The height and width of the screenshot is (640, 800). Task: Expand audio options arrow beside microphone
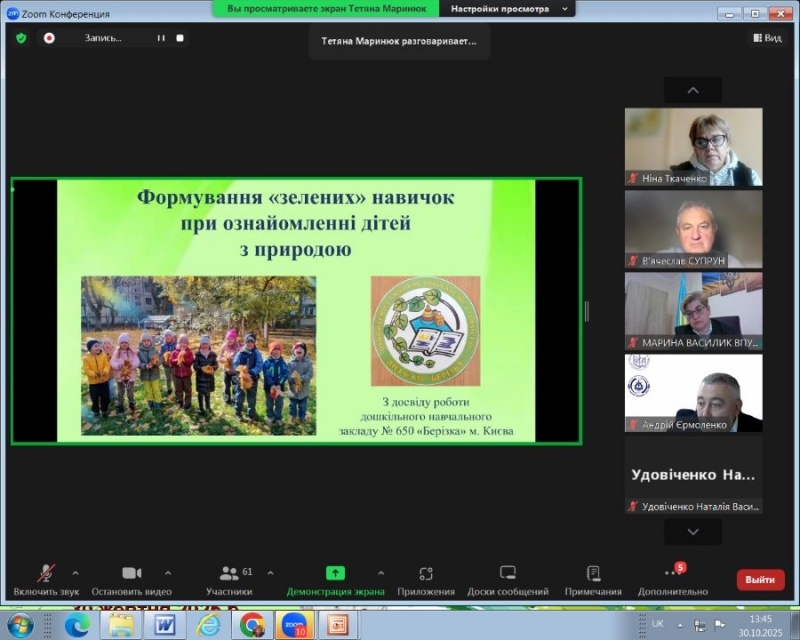coord(75,573)
